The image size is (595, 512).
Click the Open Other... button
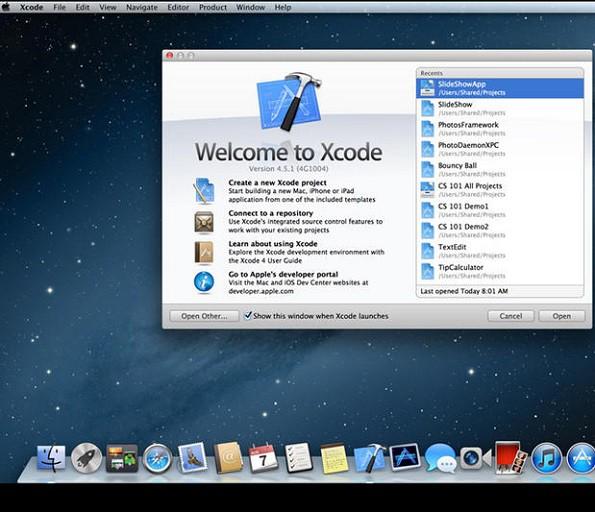(204, 316)
